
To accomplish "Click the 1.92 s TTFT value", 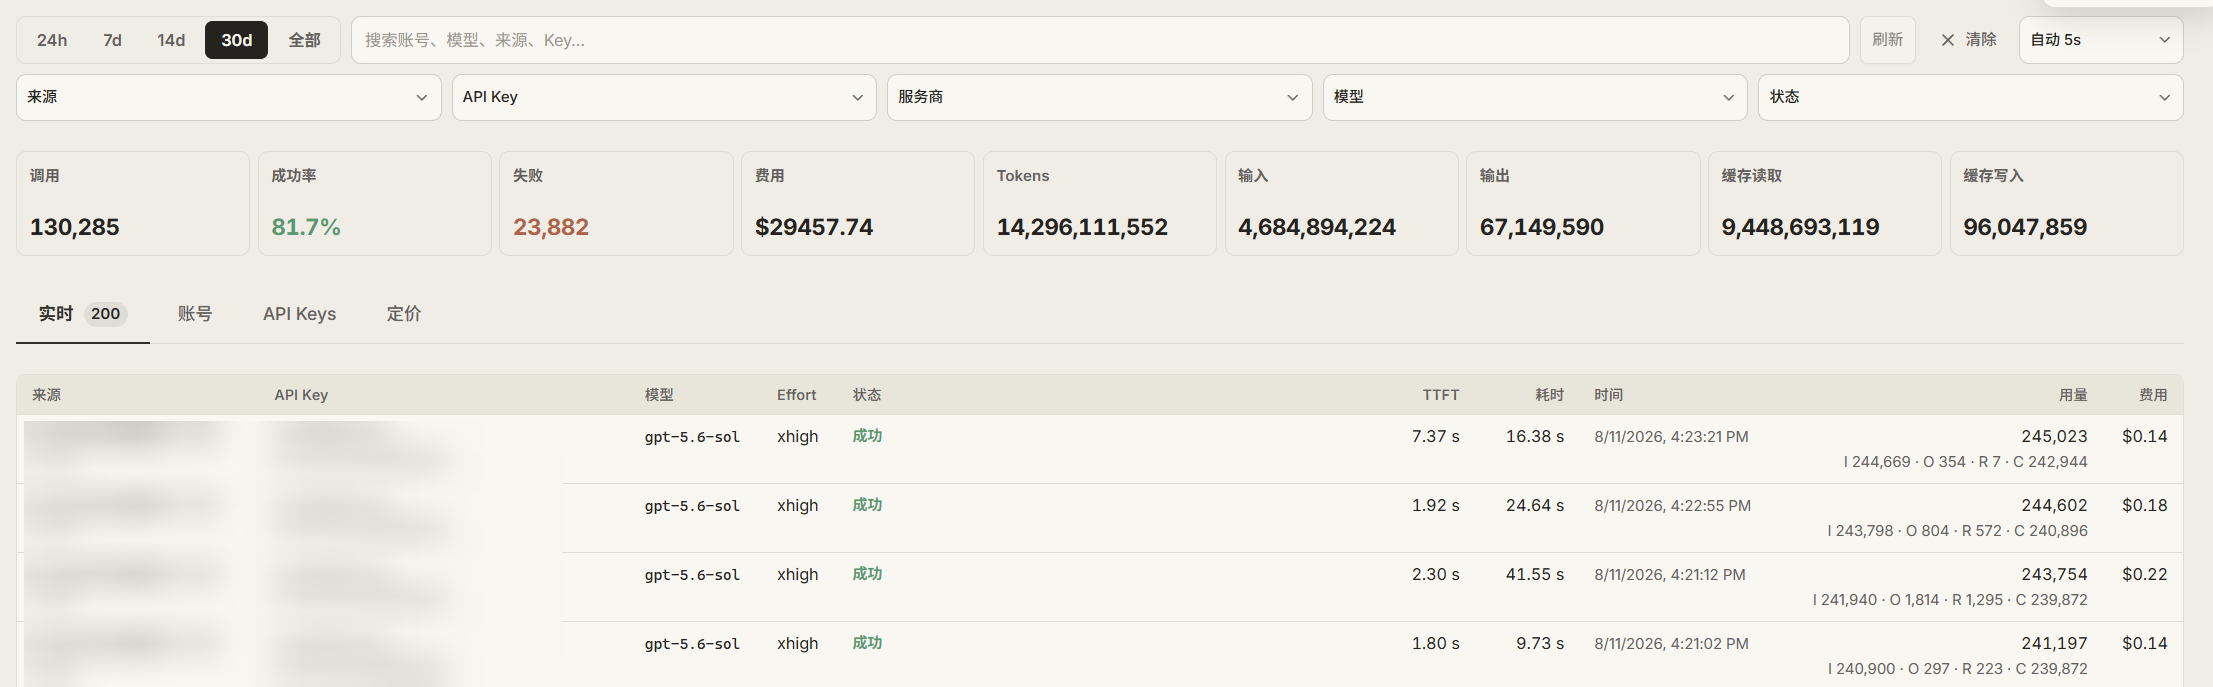I will pyautogui.click(x=1436, y=506).
